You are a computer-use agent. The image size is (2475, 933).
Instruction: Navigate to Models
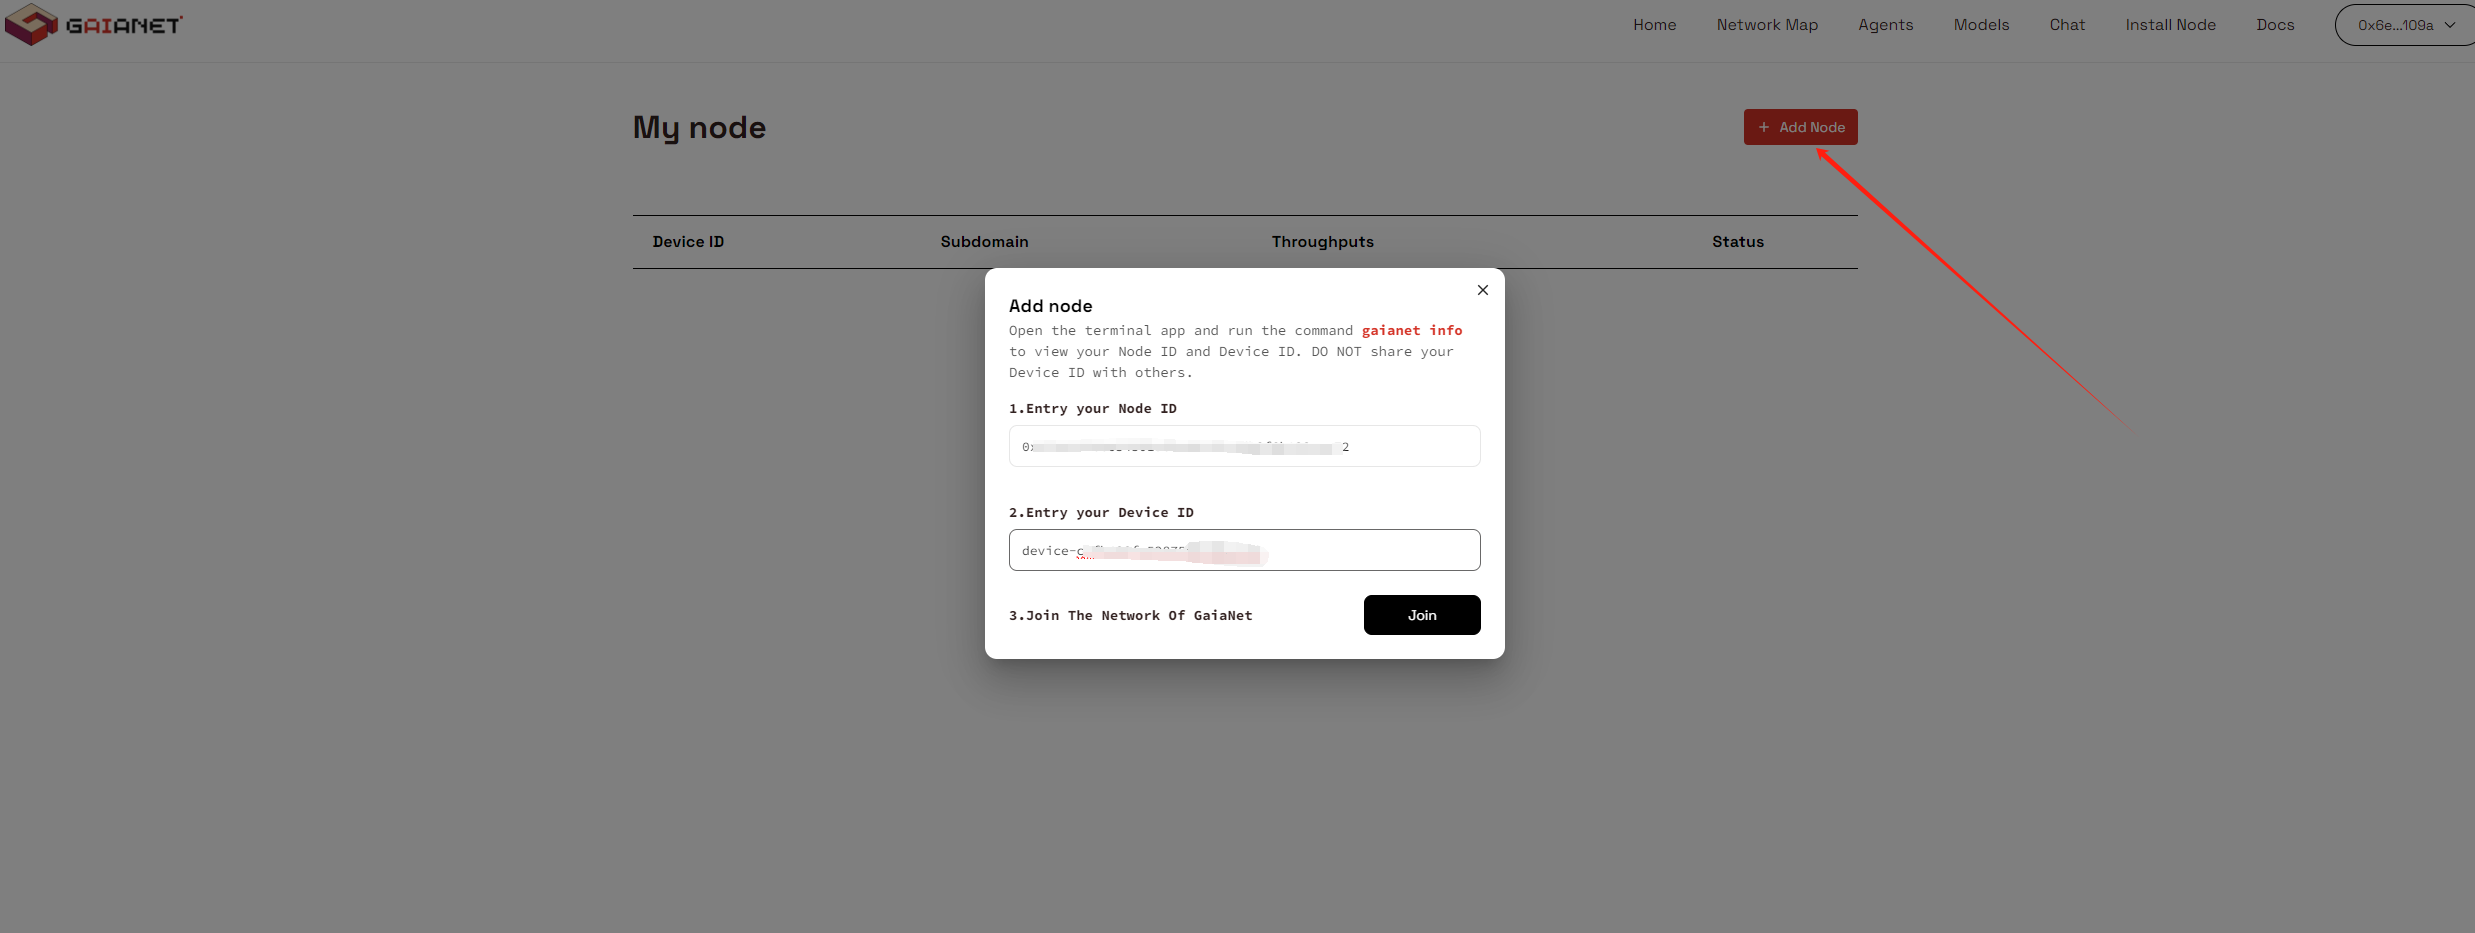click(1980, 25)
